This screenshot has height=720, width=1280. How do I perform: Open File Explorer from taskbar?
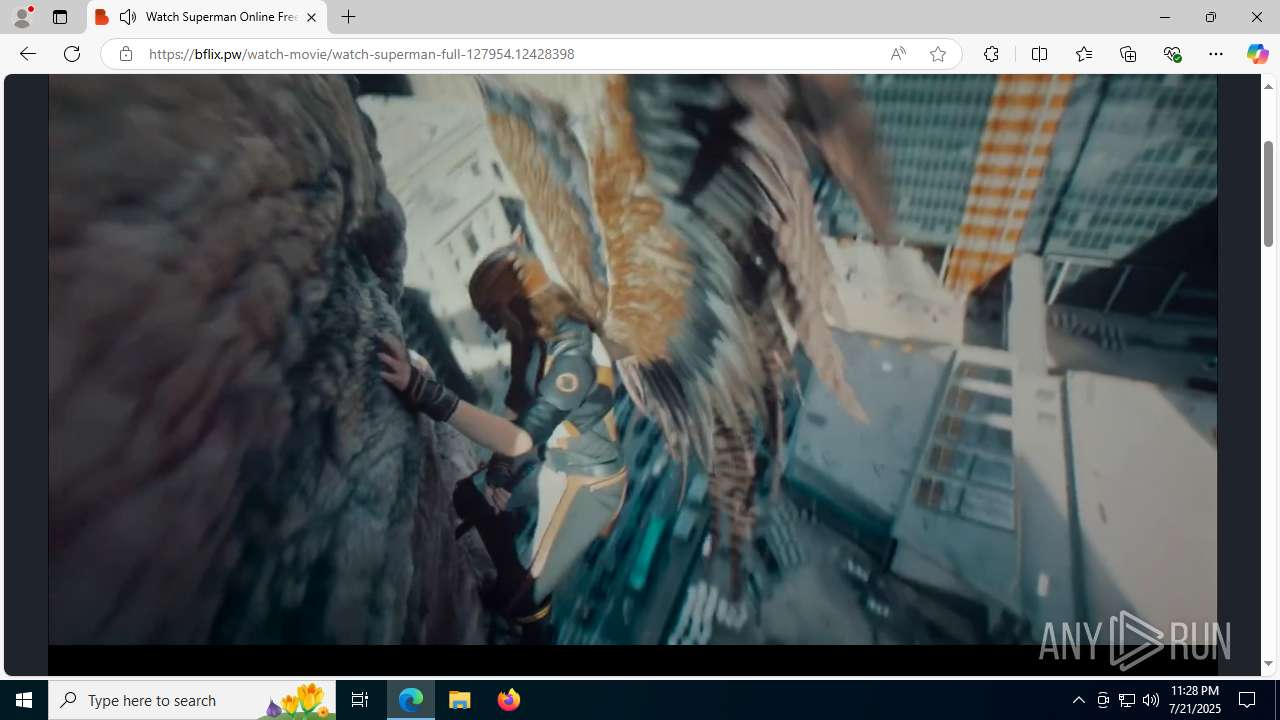pos(460,700)
